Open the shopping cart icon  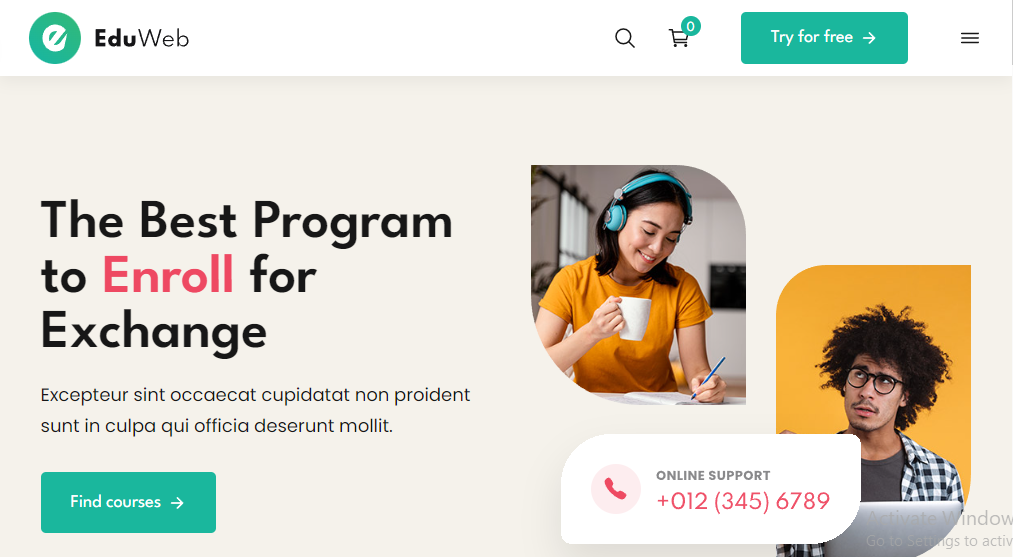tap(678, 39)
